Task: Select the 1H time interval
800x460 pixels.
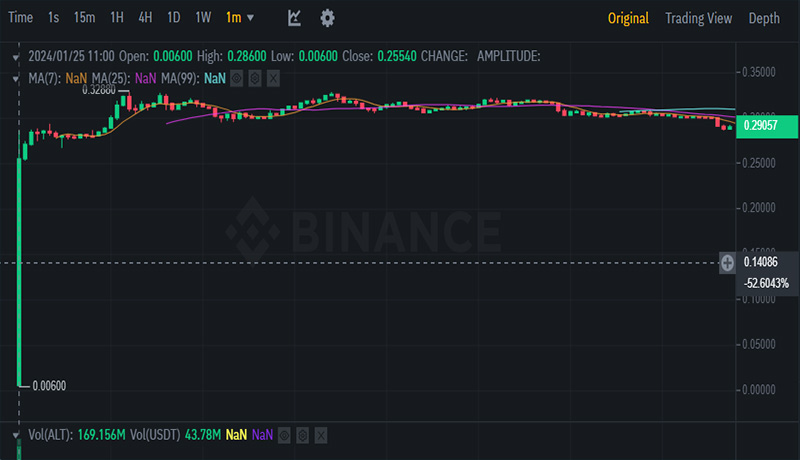Action: pyautogui.click(x=117, y=18)
